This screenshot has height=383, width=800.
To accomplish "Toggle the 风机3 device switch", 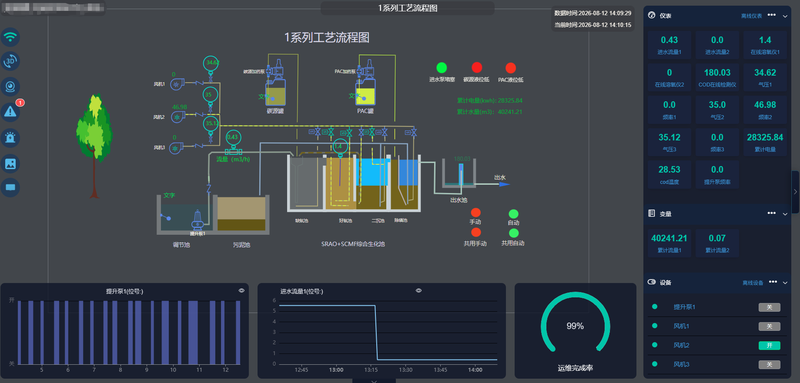I will point(769,365).
